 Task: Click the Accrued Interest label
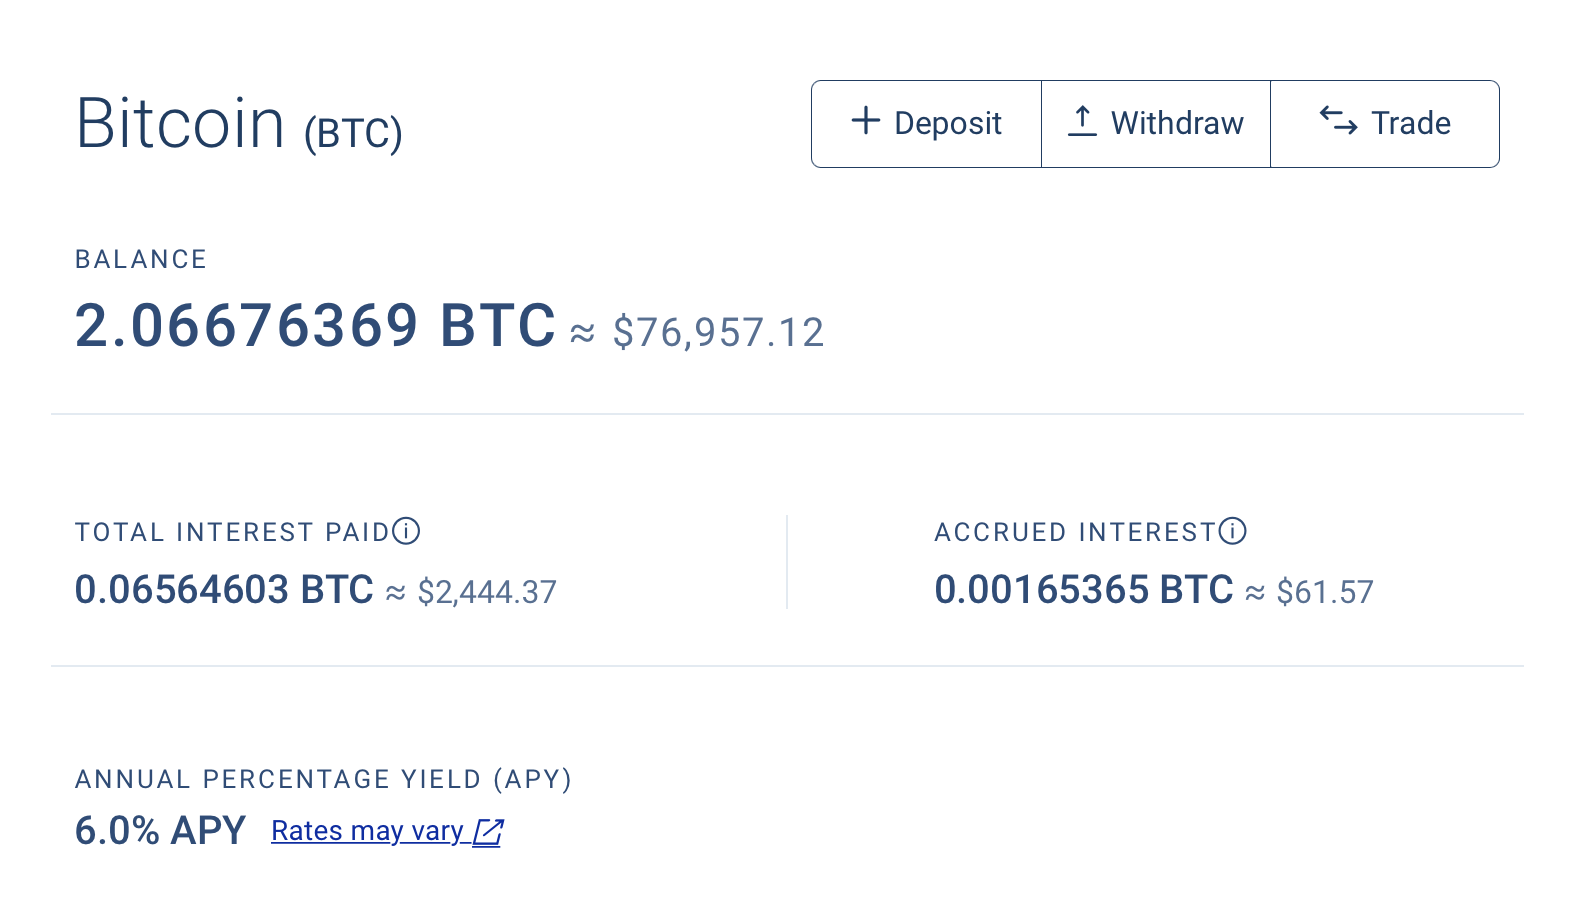coord(1075,532)
